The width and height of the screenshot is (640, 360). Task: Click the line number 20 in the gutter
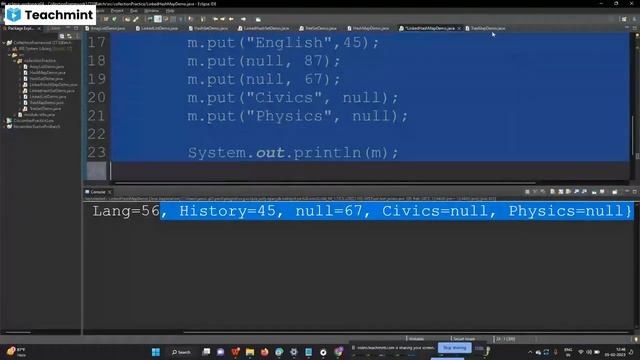click(96, 98)
